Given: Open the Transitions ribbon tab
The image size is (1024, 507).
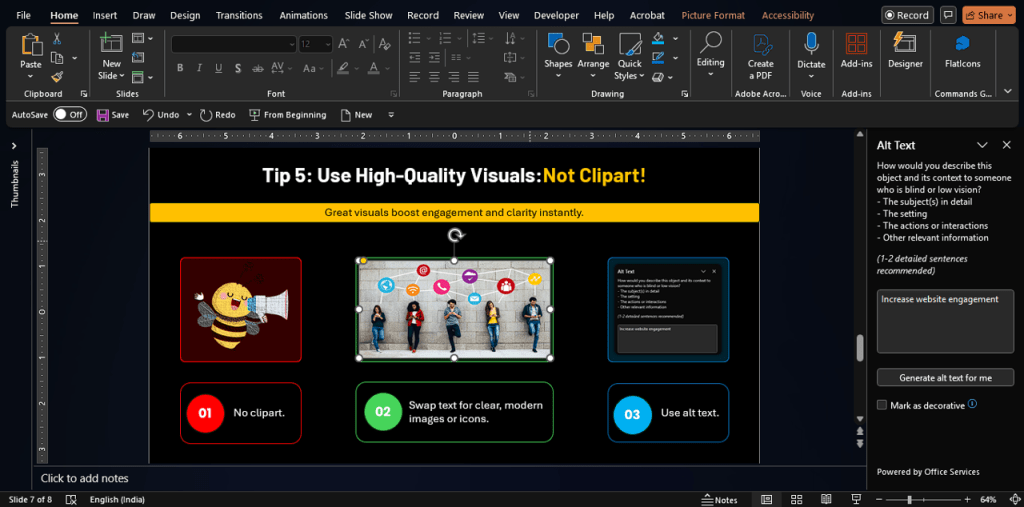Looking at the screenshot, I should pyautogui.click(x=239, y=16).
